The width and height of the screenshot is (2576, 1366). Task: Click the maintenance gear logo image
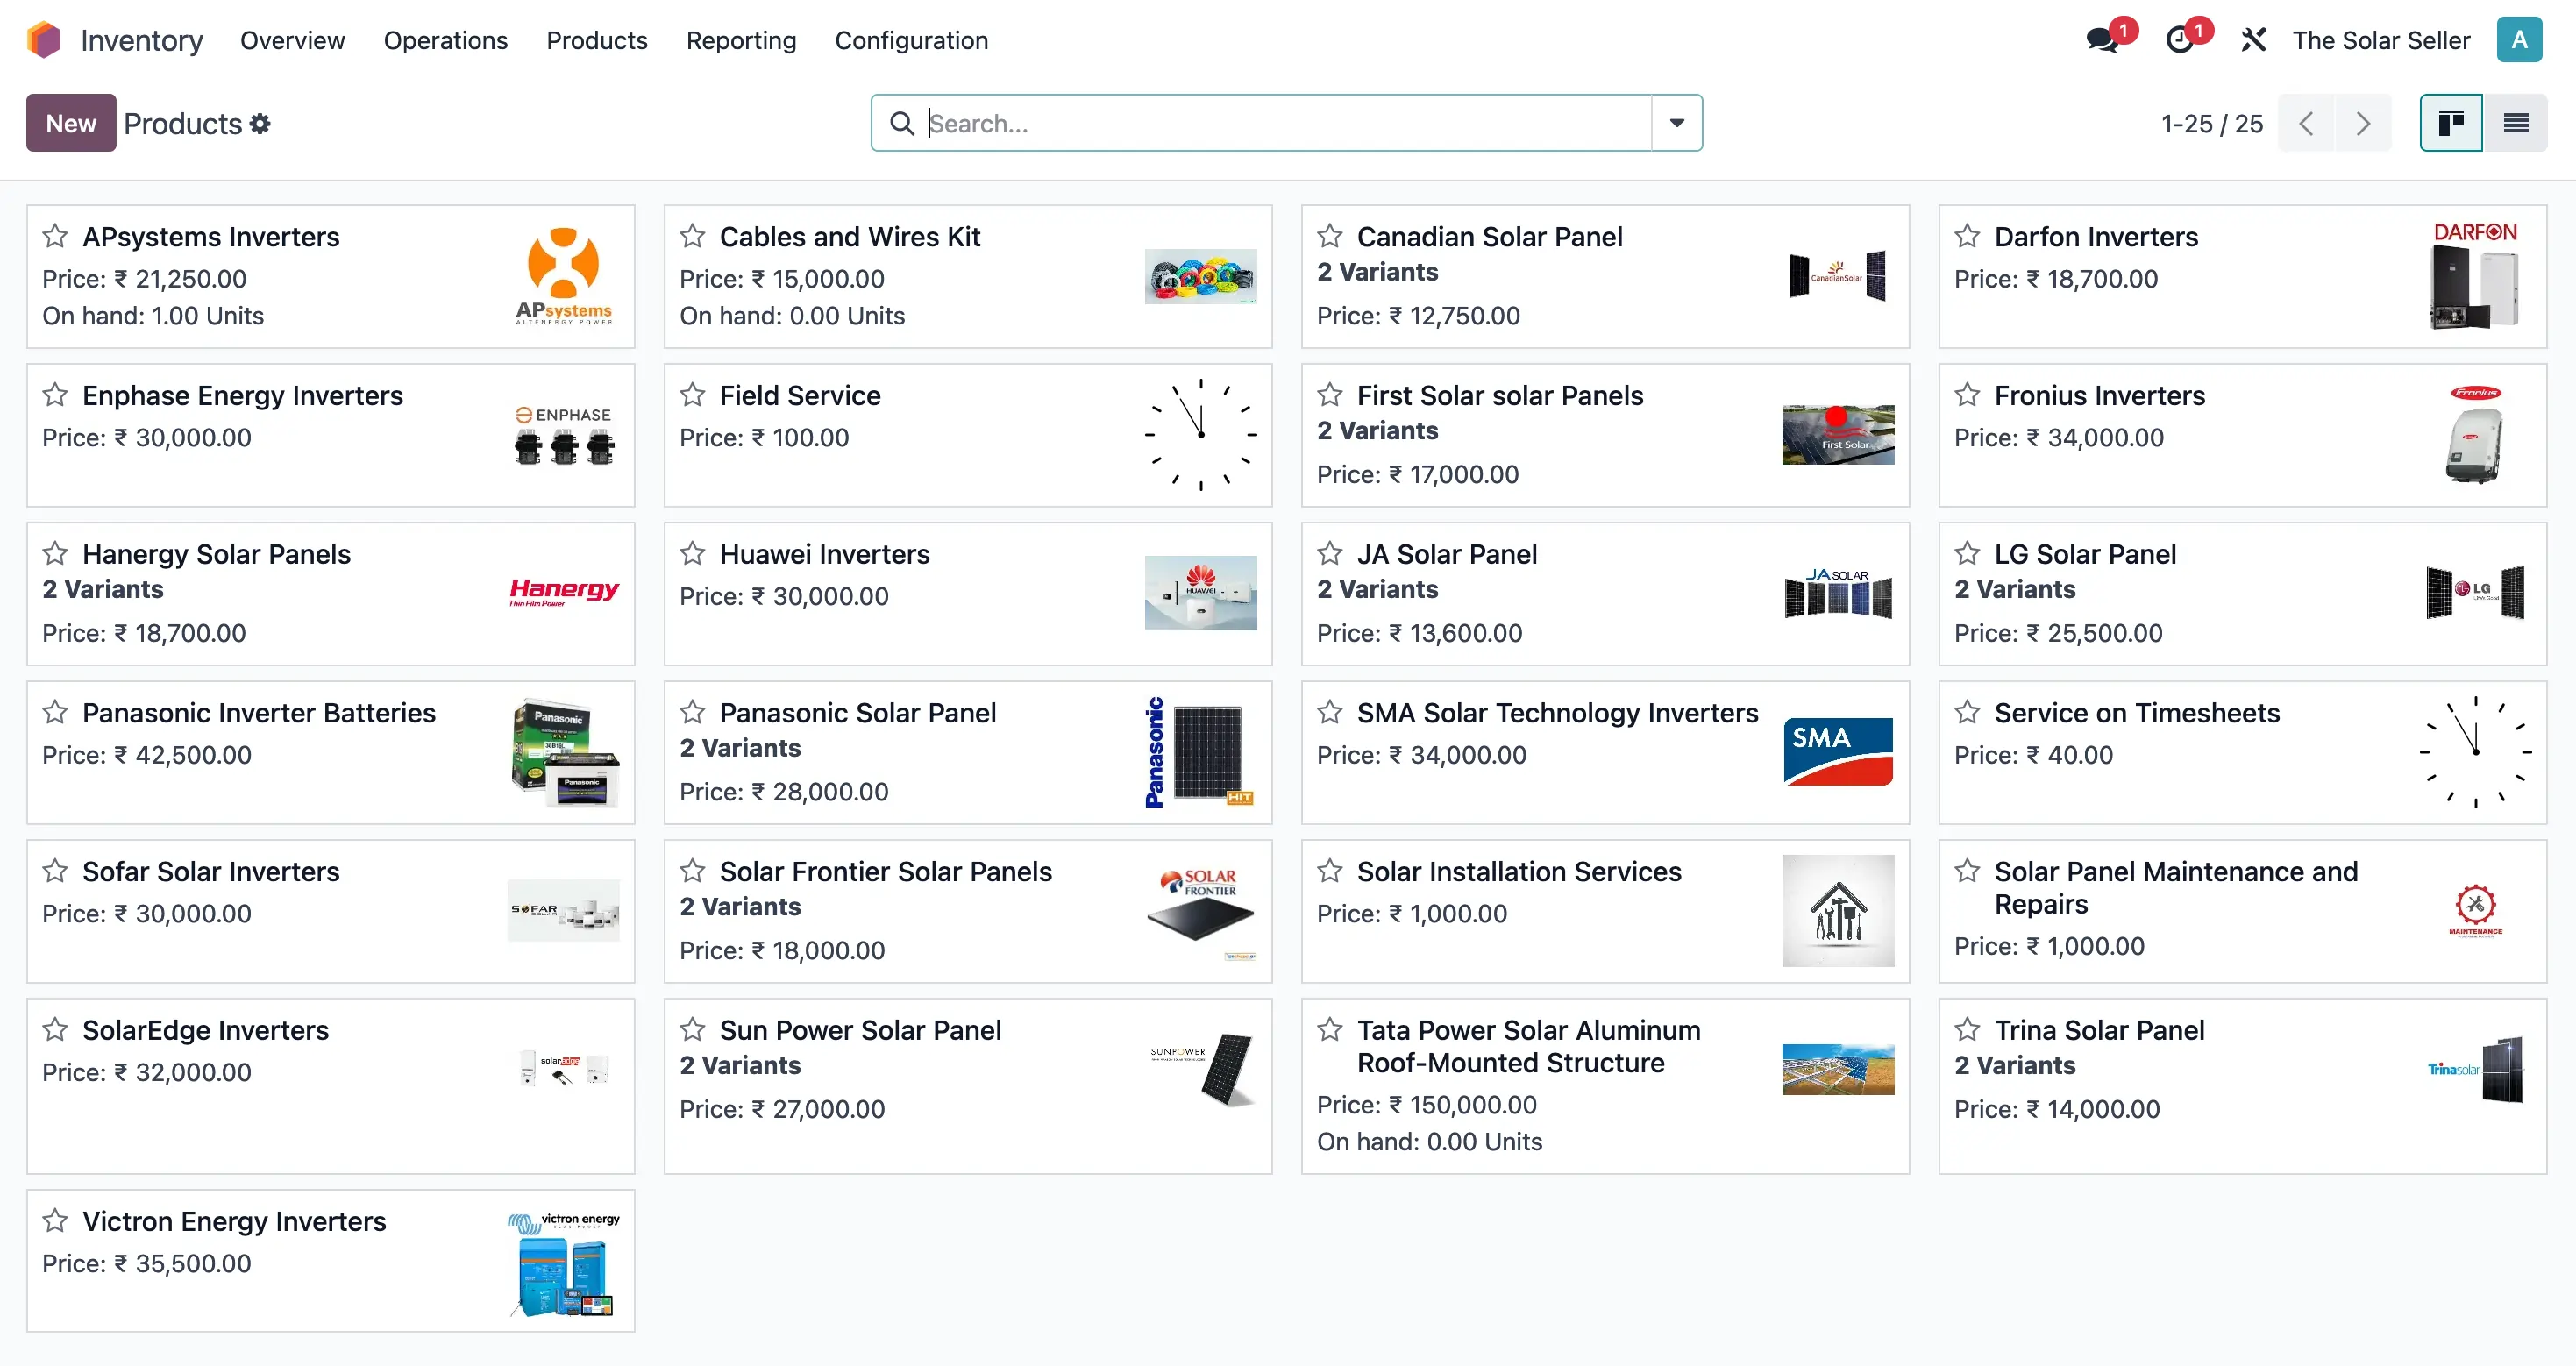[2475, 911]
